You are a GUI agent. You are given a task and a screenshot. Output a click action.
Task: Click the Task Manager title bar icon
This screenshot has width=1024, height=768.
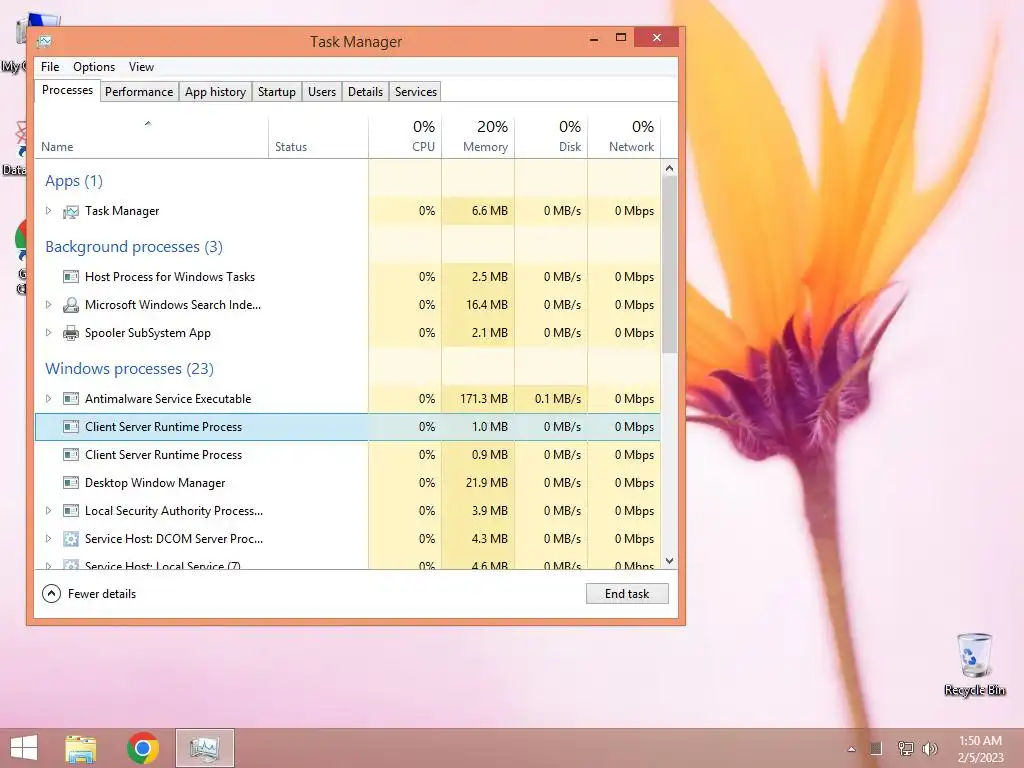[x=44, y=41]
